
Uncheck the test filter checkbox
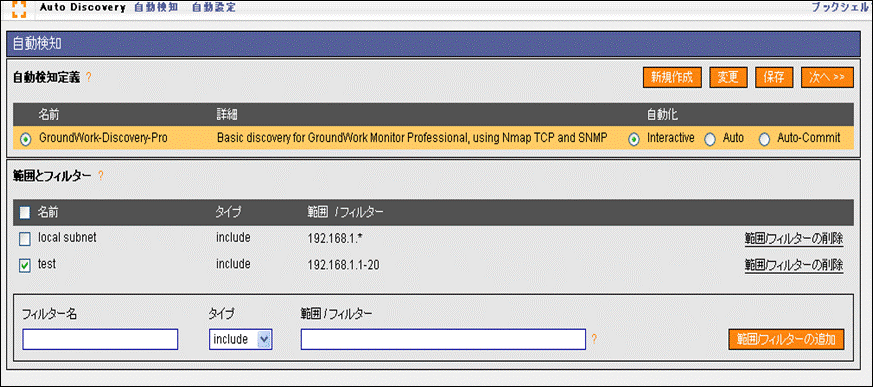[25, 266]
